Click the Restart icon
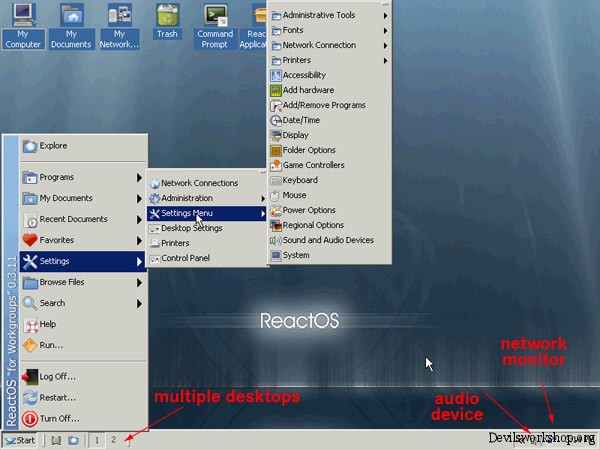Viewport: 600px width, 450px height. point(30,398)
